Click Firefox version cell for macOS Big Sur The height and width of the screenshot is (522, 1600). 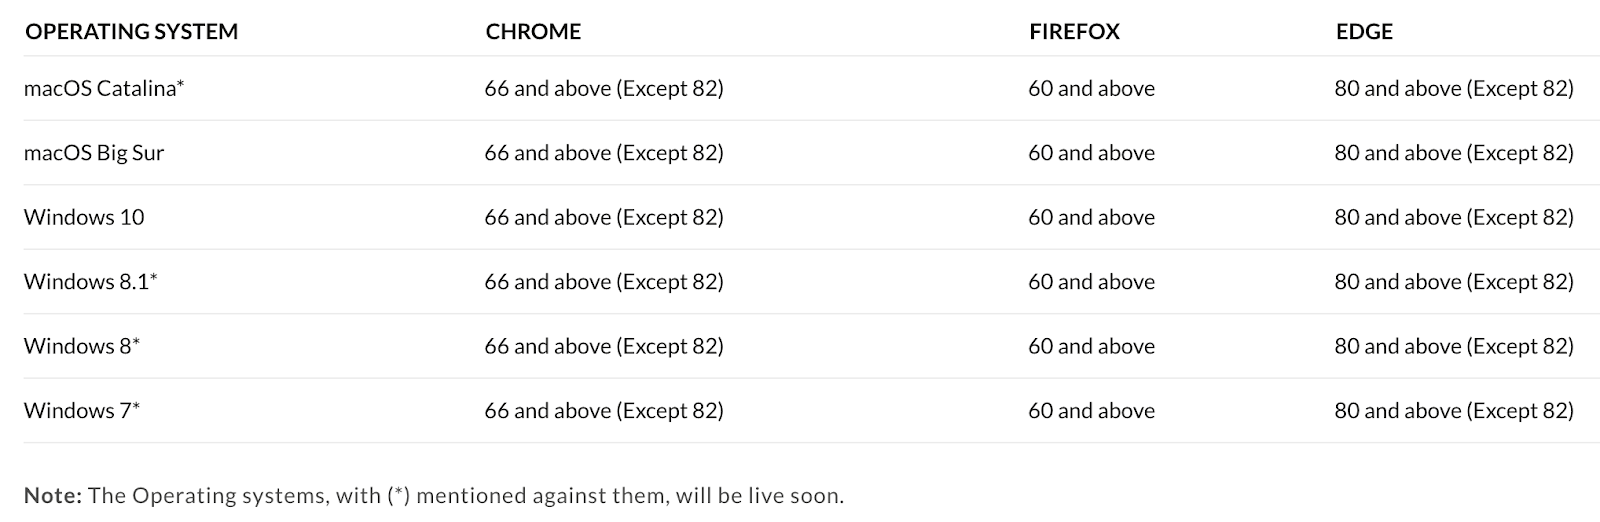(x=1091, y=153)
